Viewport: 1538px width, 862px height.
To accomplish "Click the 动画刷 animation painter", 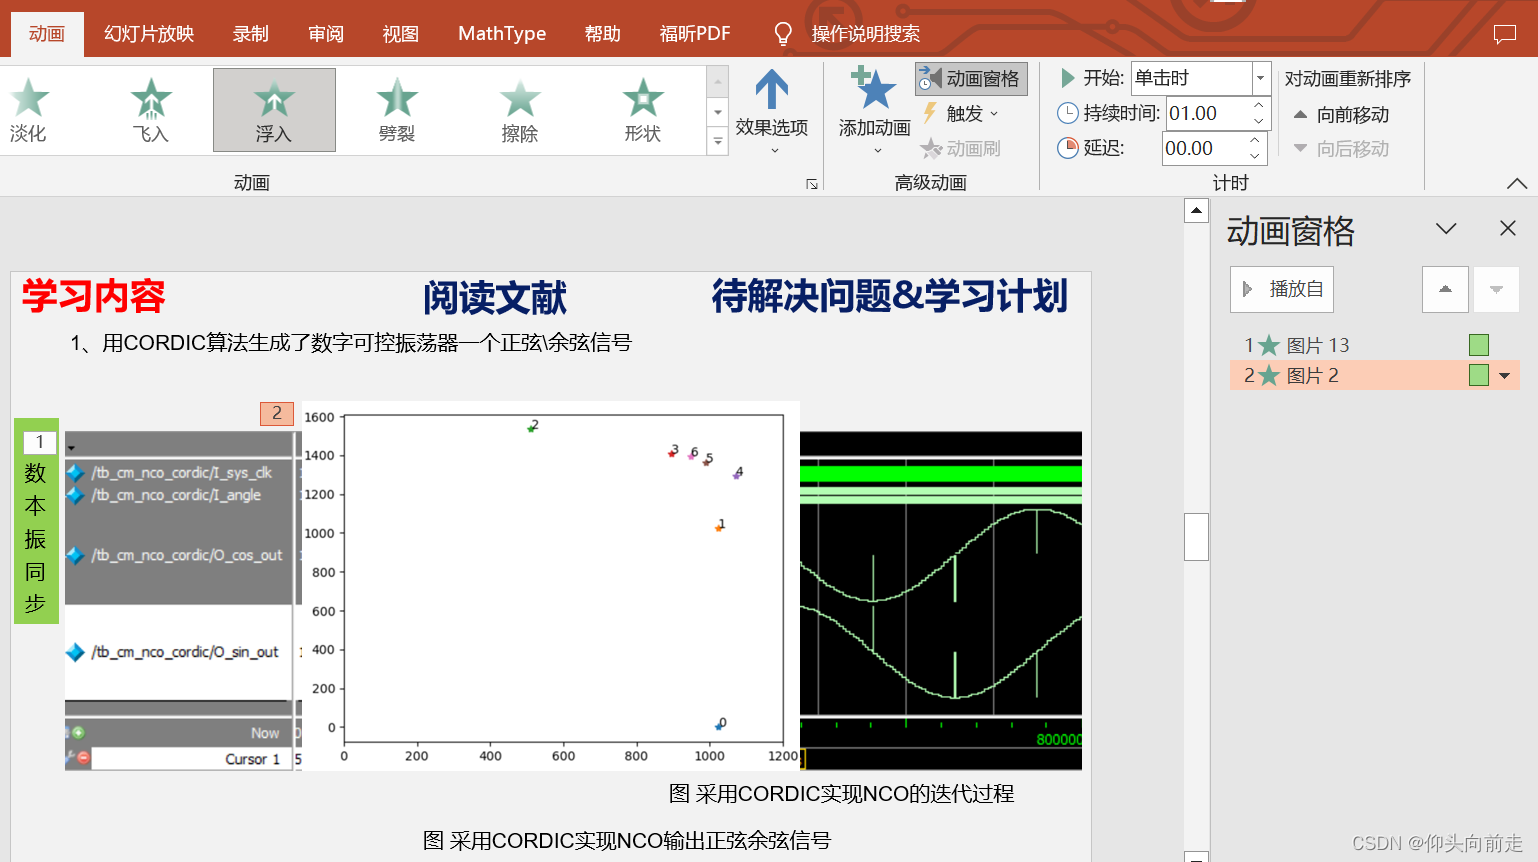I will coord(960,149).
